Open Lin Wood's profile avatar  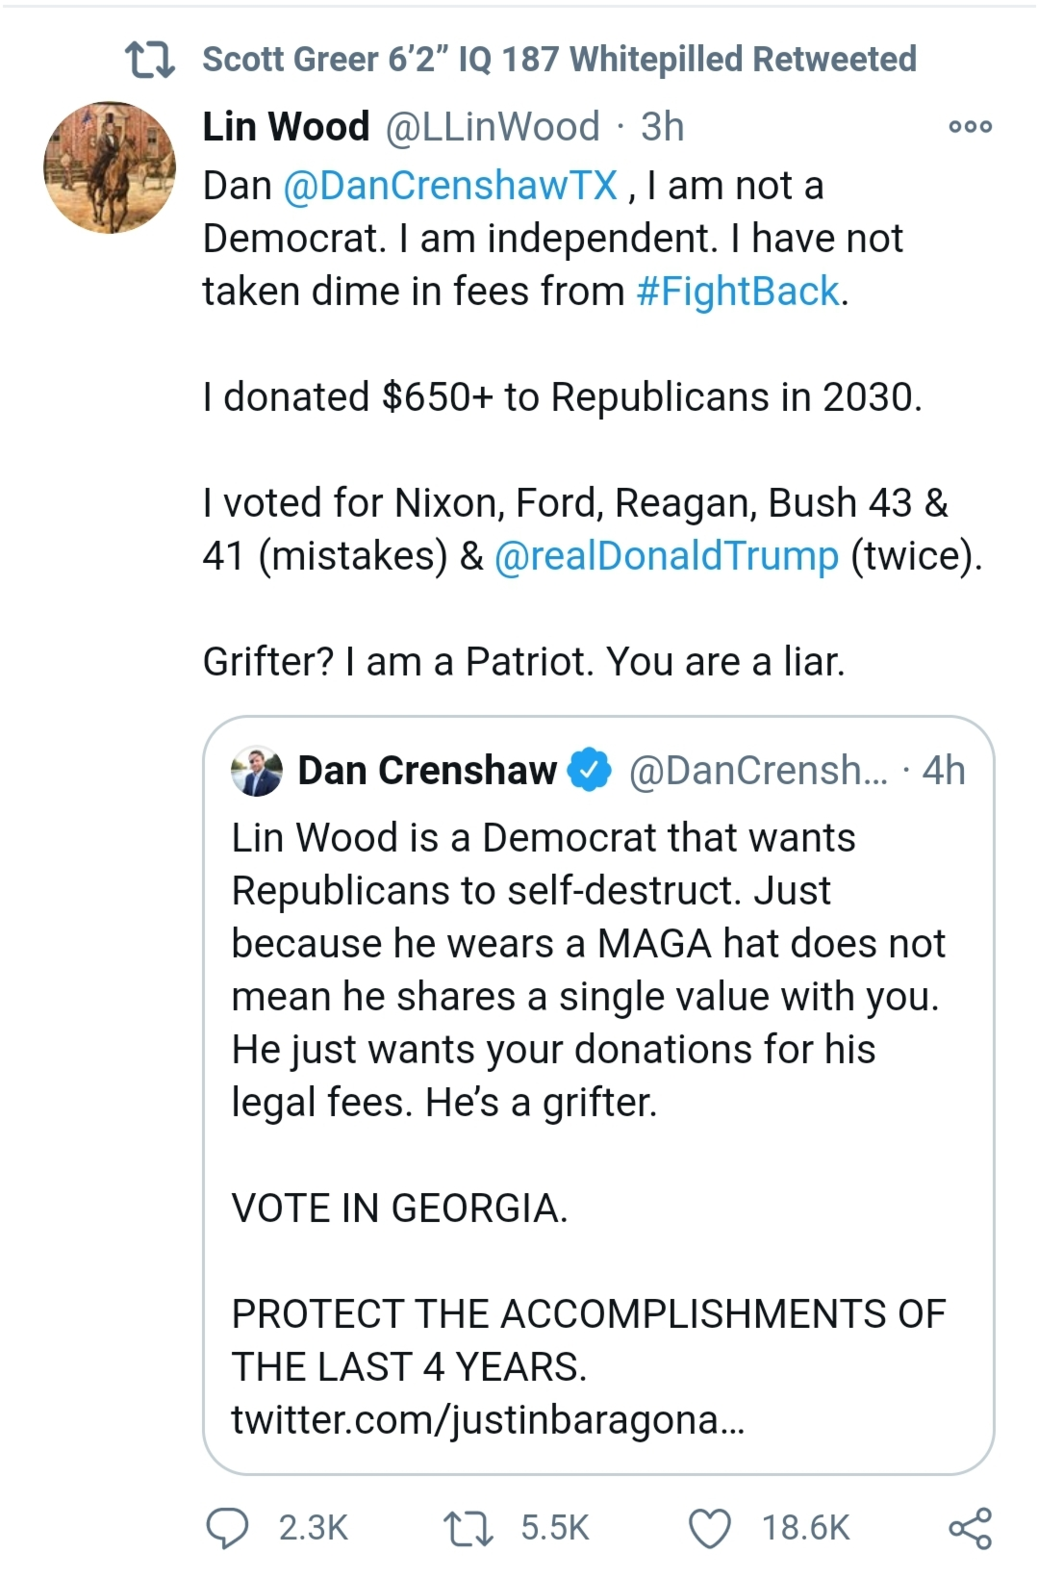[x=110, y=167]
